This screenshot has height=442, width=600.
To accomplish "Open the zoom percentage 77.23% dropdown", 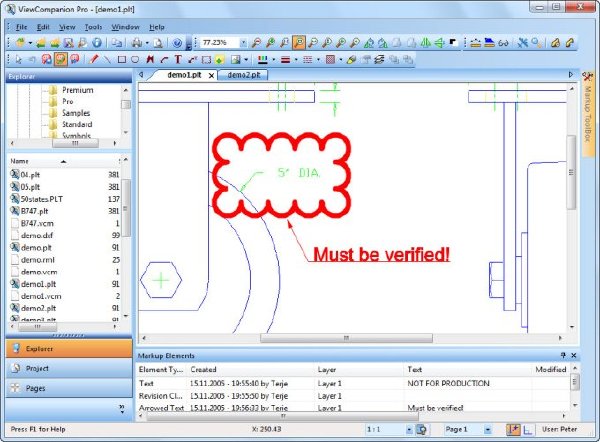I will pyautogui.click(x=243, y=43).
